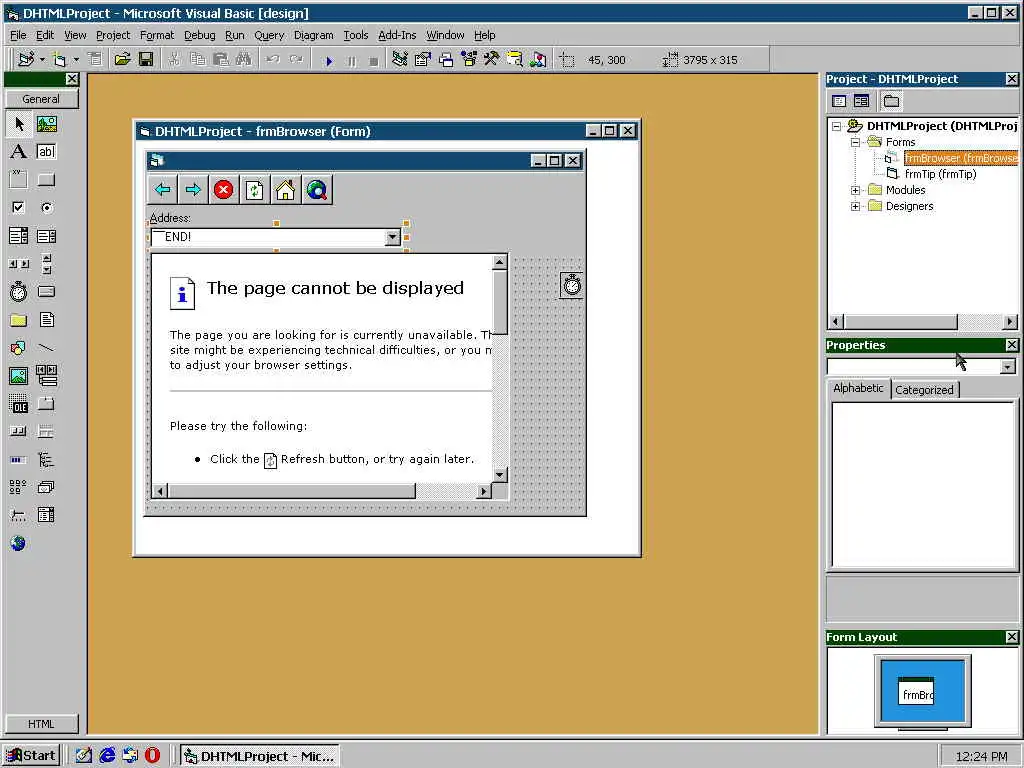Viewport: 1024px width, 768px height.
Task: Select the ListBox control tool
Action: click(46, 236)
